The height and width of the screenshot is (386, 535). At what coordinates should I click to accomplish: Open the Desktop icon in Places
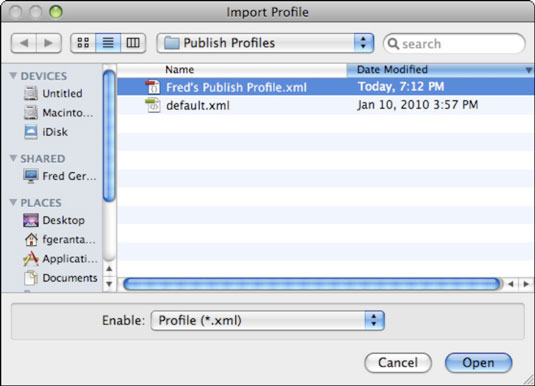point(31,220)
